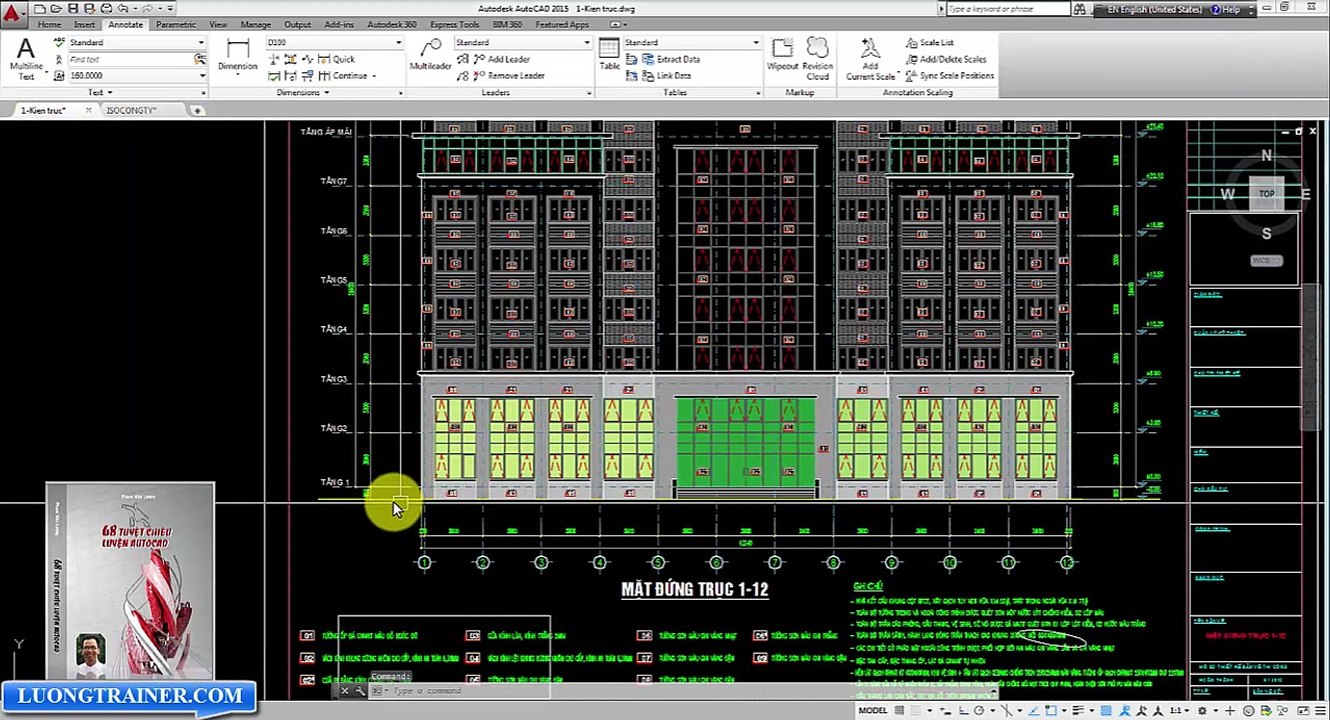Click the Continue dimension tool
The height and width of the screenshot is (720, 1330).
[x=342, y=75]
